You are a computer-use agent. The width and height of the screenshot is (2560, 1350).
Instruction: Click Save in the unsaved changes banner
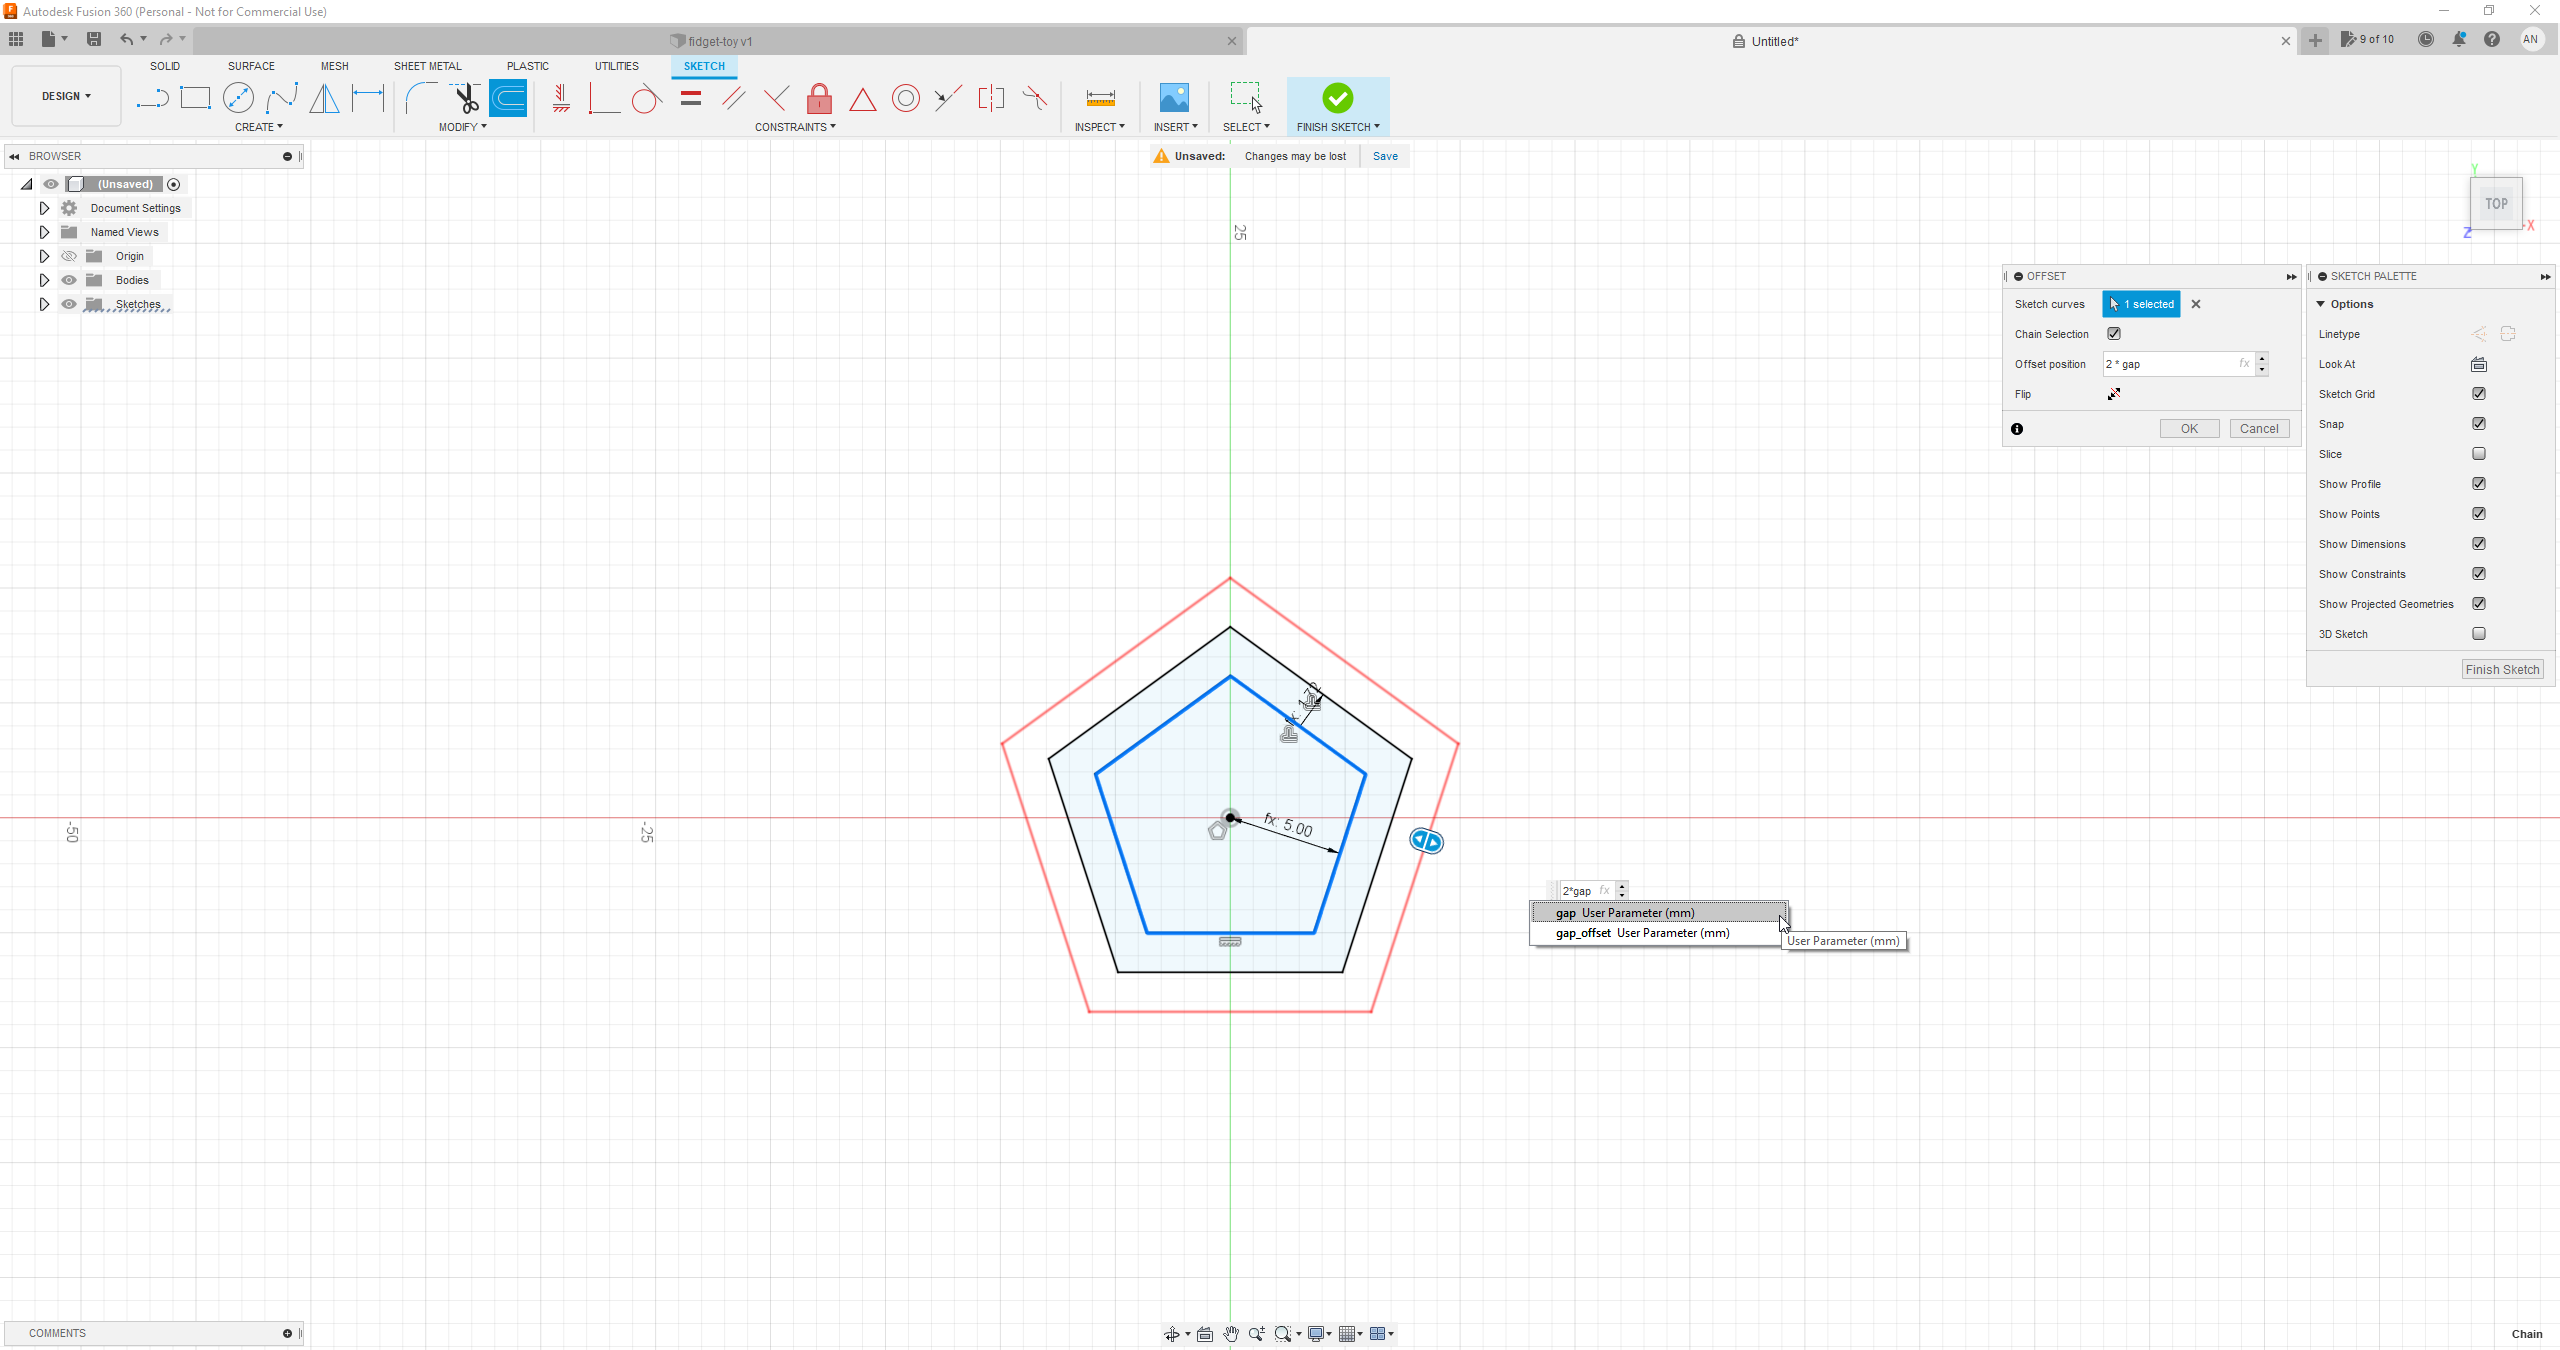[x=1384, y=156]
